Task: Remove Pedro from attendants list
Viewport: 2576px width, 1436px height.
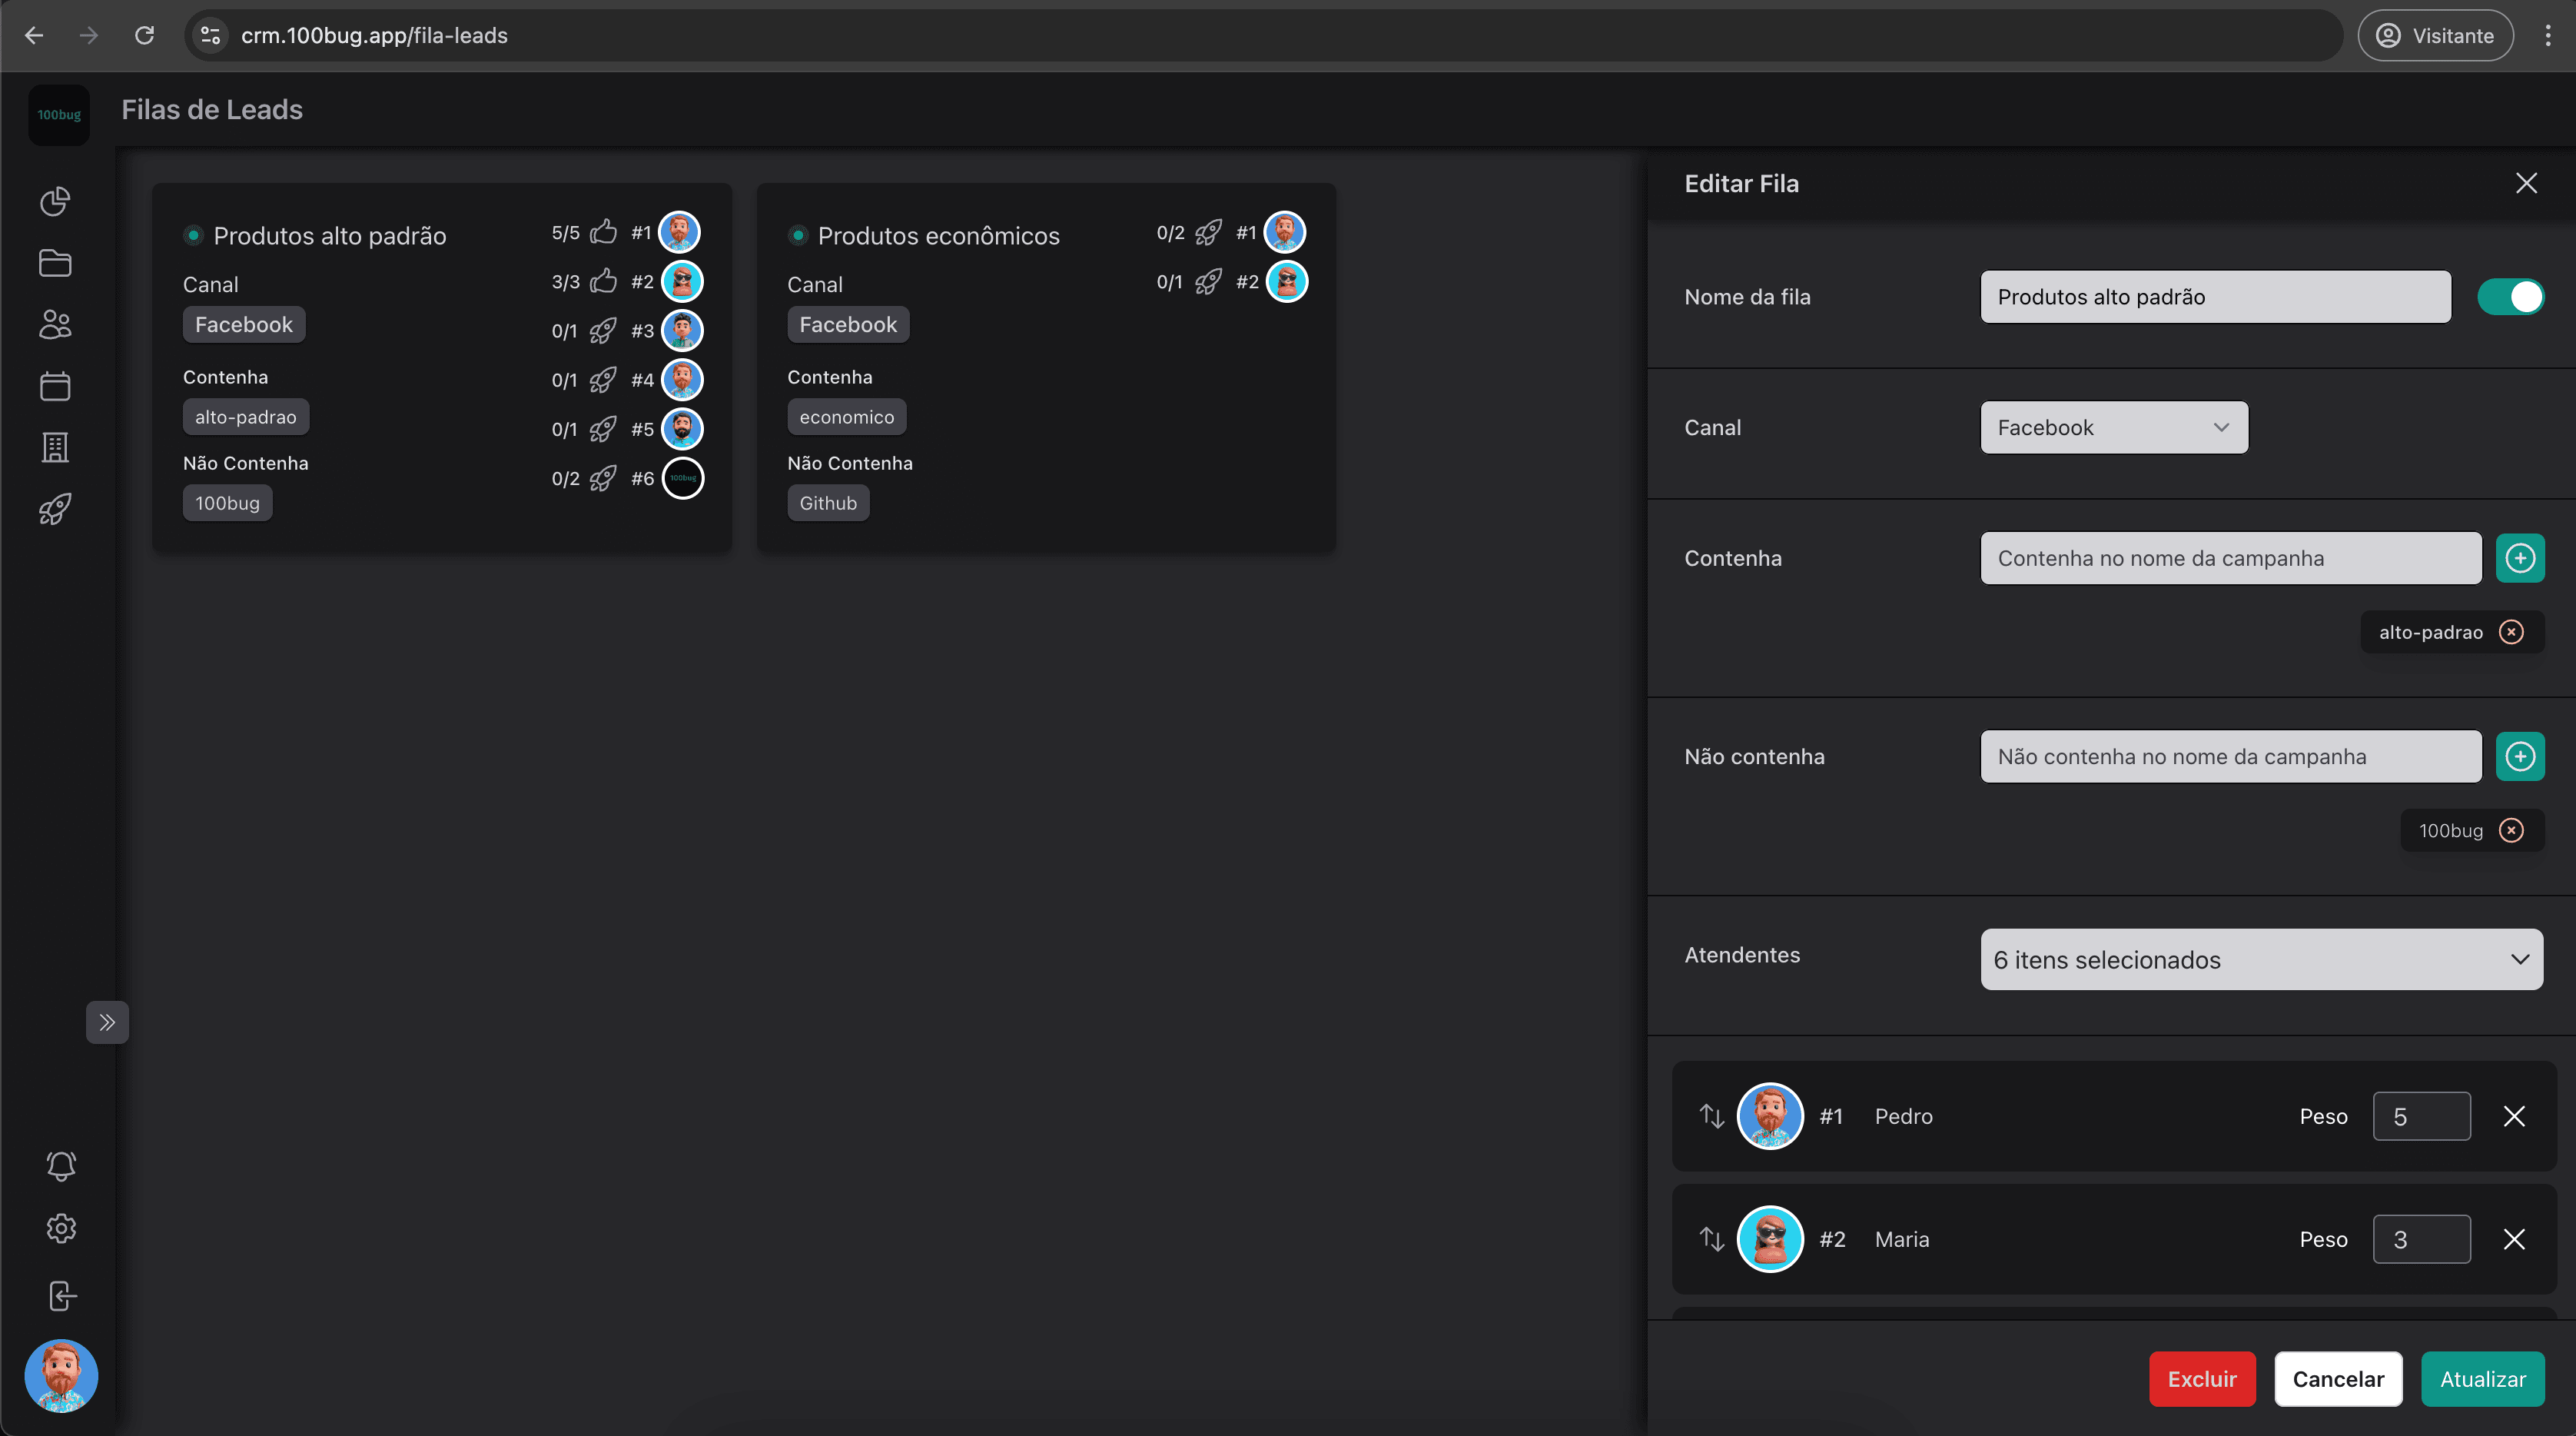Action: (x=2514, y=1116)
